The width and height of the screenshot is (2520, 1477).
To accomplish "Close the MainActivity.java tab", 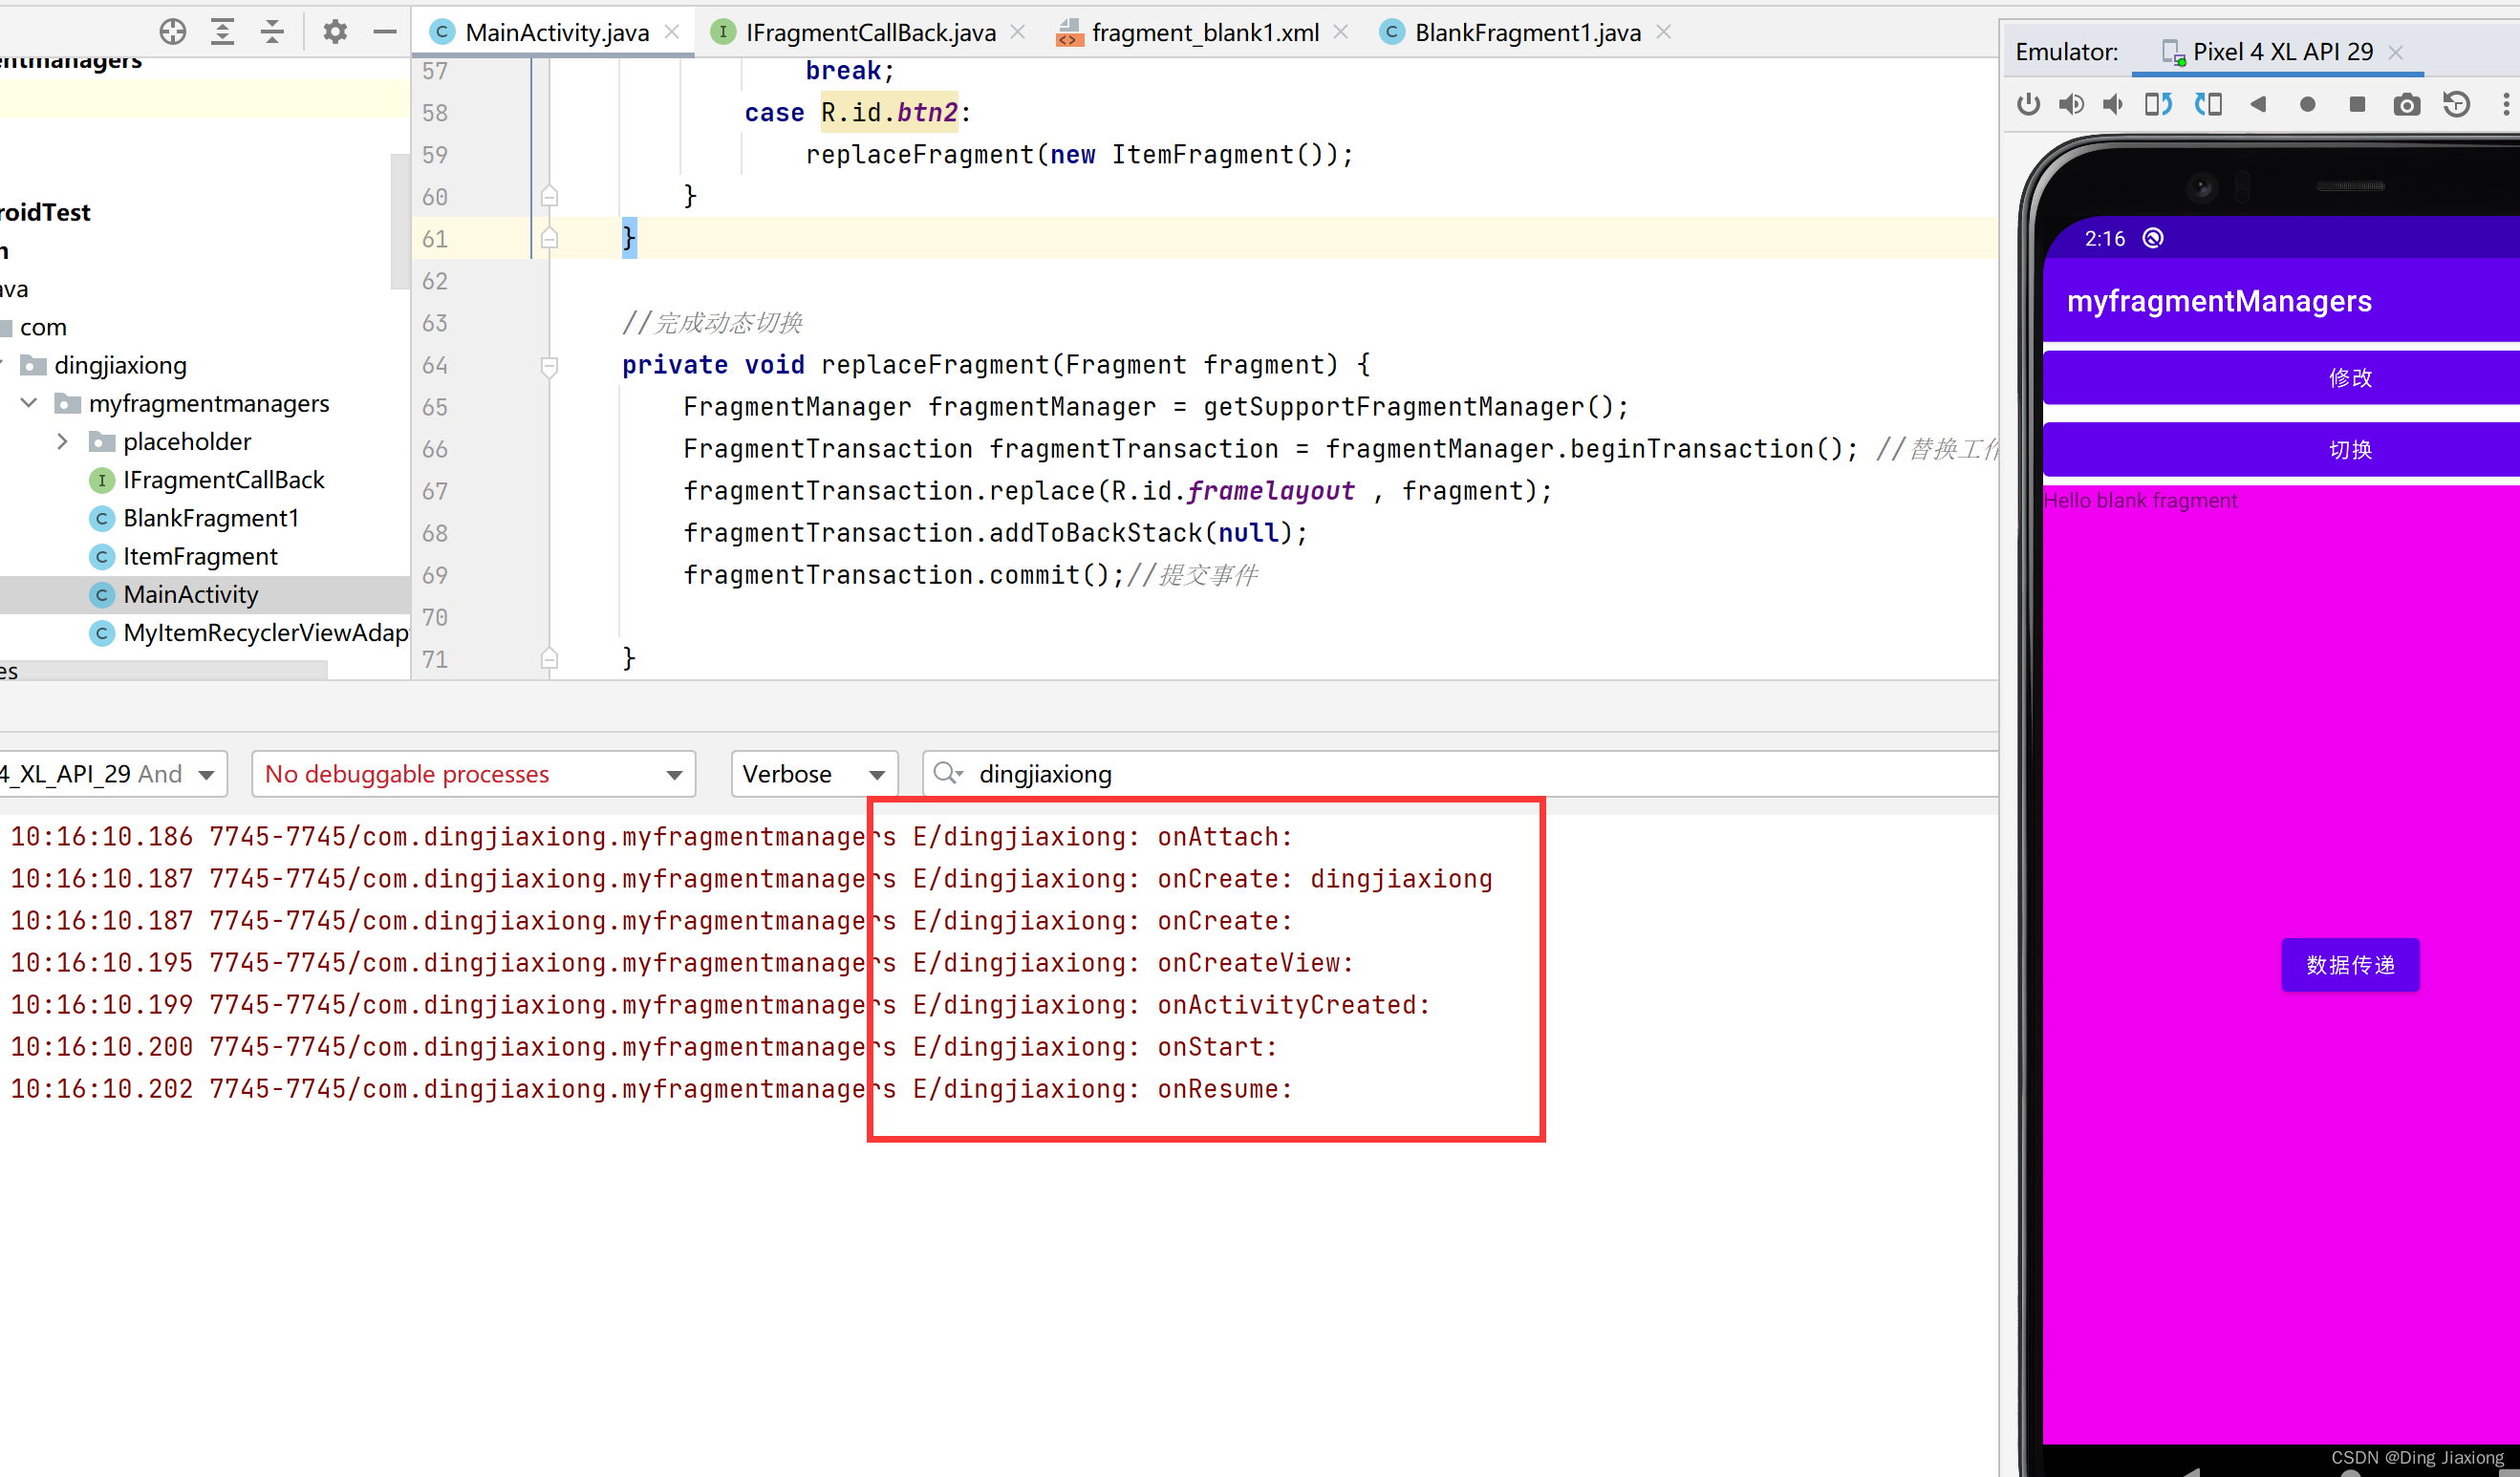I will point(672,32).
